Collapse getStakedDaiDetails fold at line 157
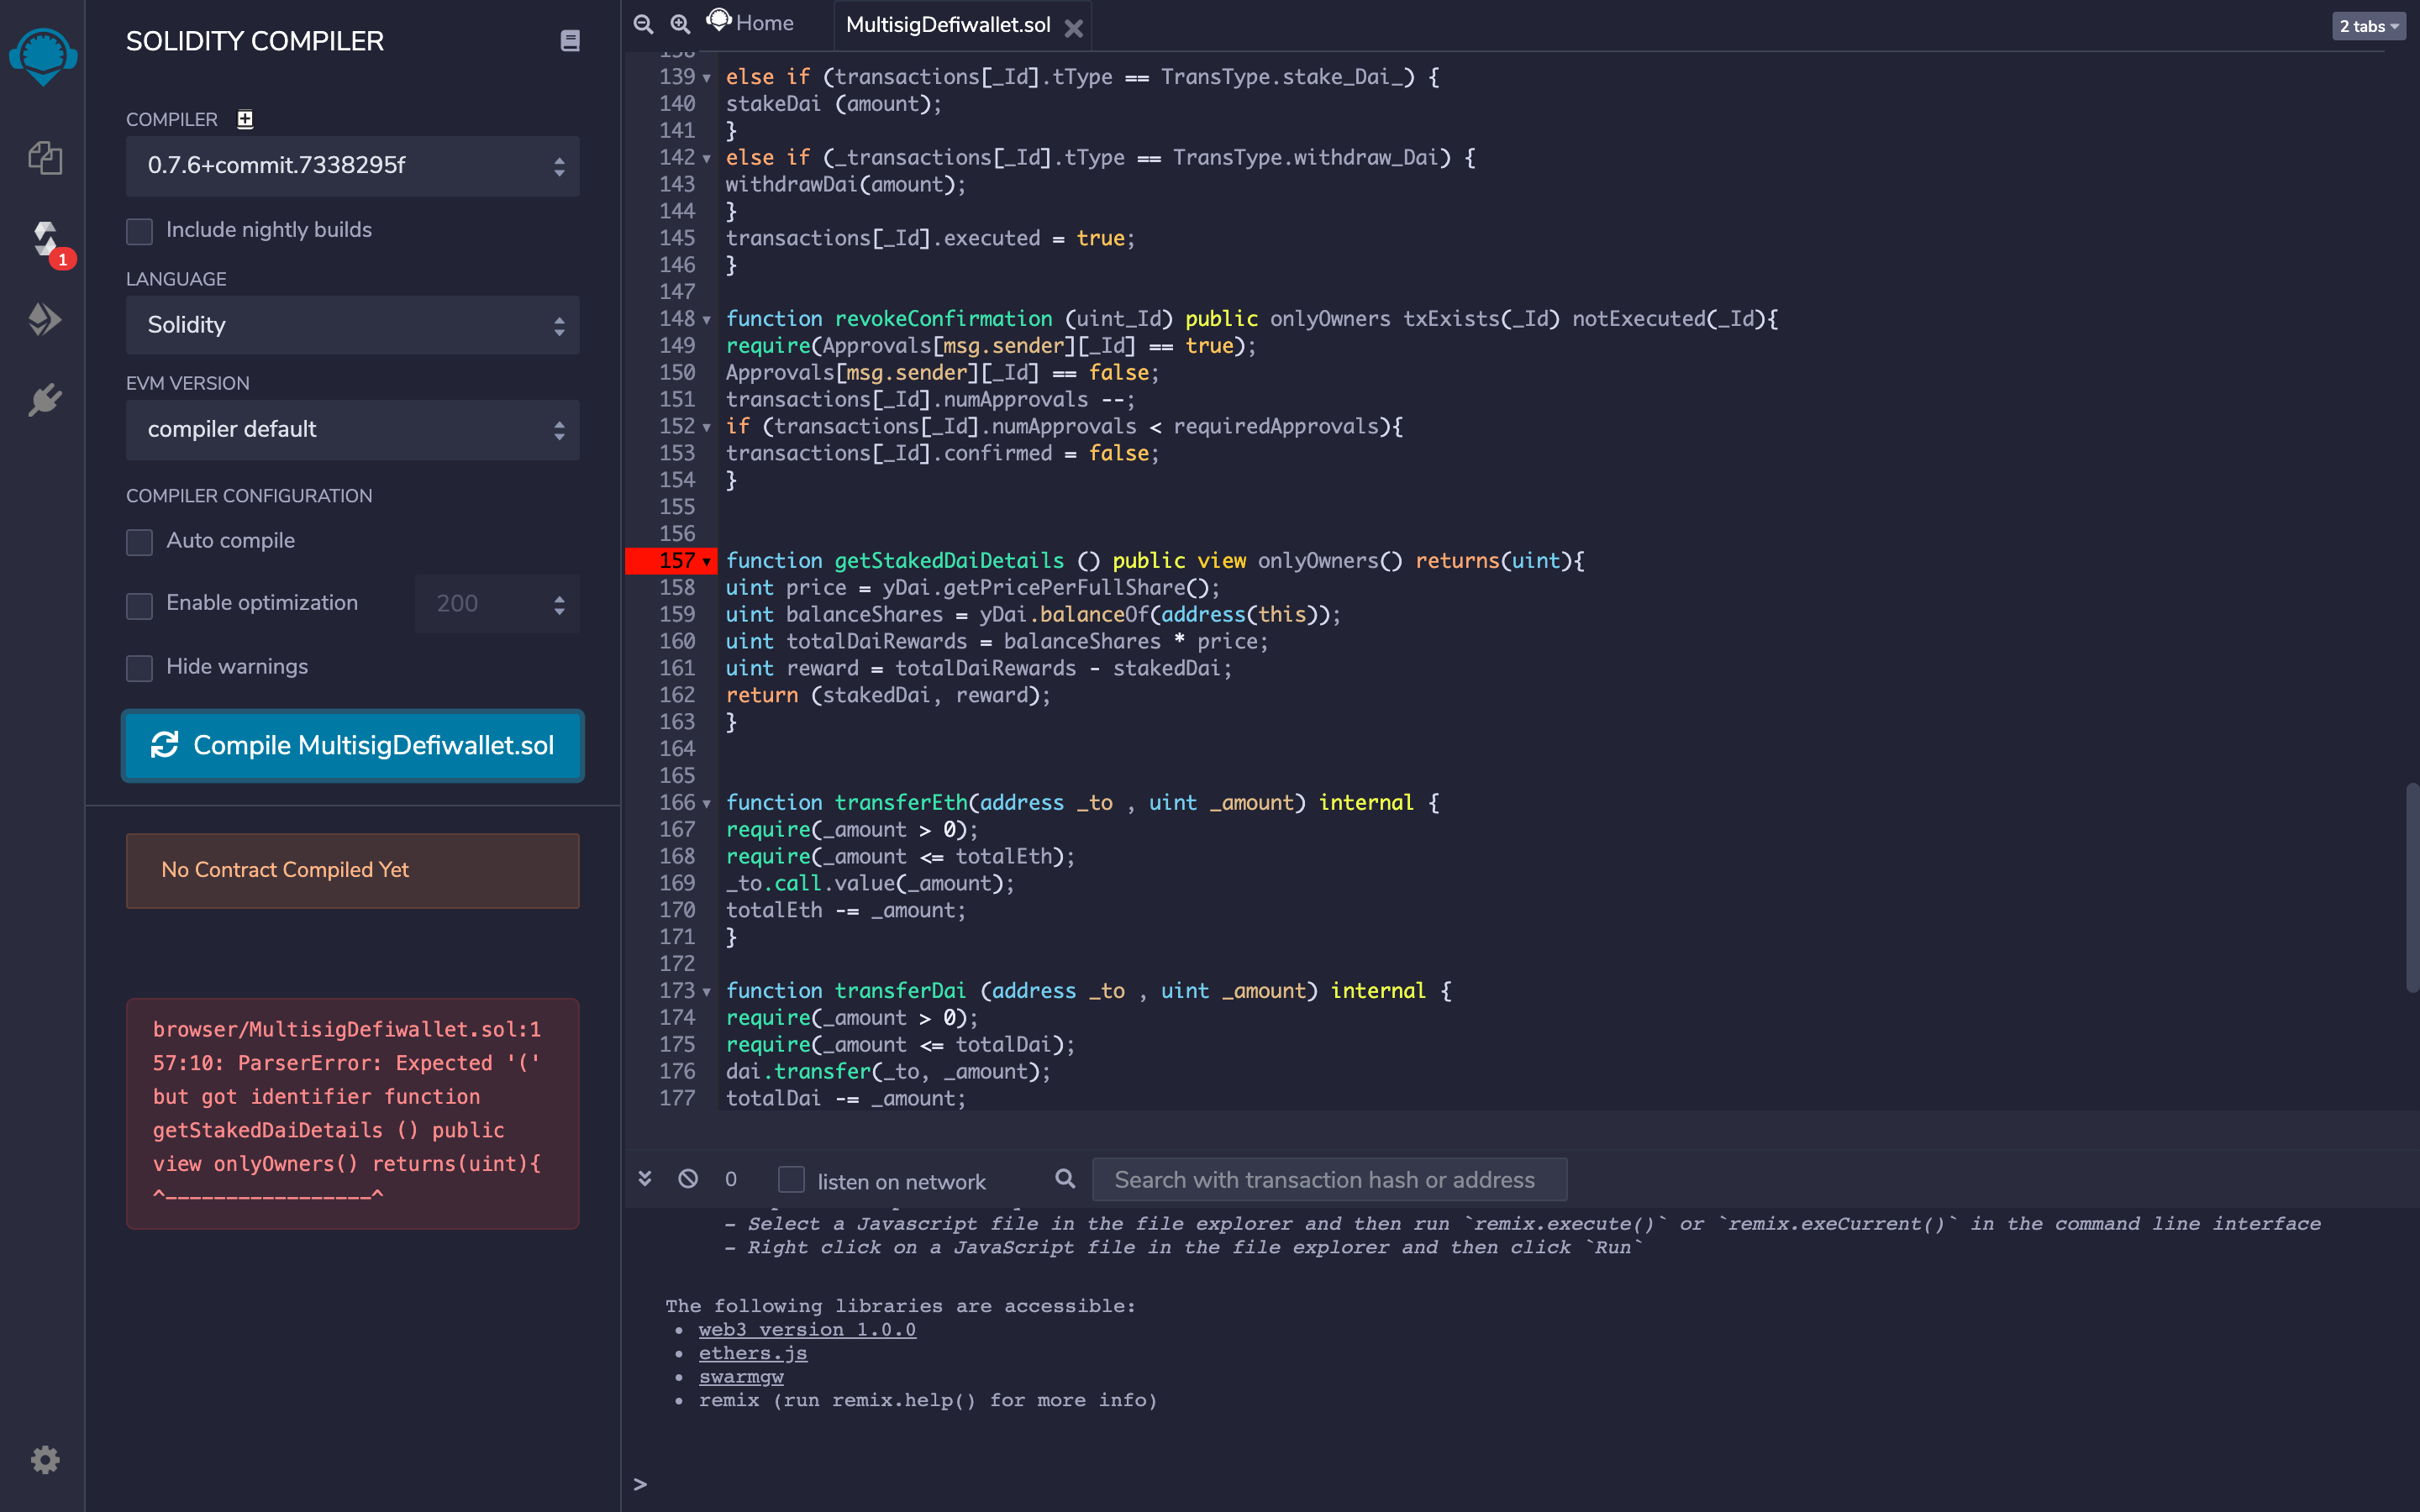Image resolution: width=2420 pixels, height=1512 pixels. [707, 561]
